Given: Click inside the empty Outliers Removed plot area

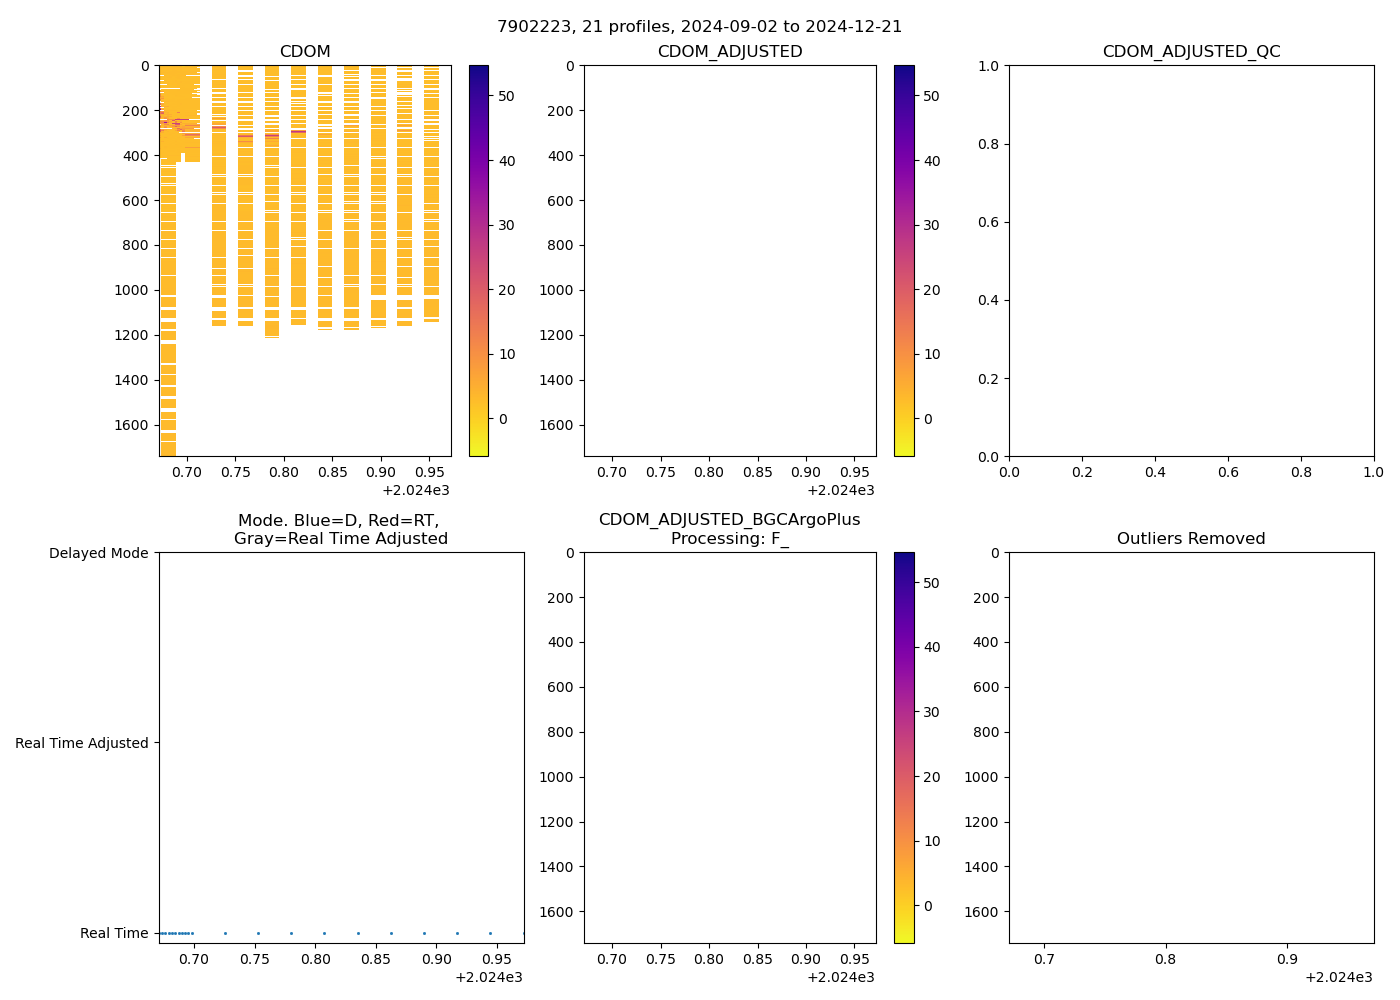Looking at the screenshot, I should [1191, 747].
